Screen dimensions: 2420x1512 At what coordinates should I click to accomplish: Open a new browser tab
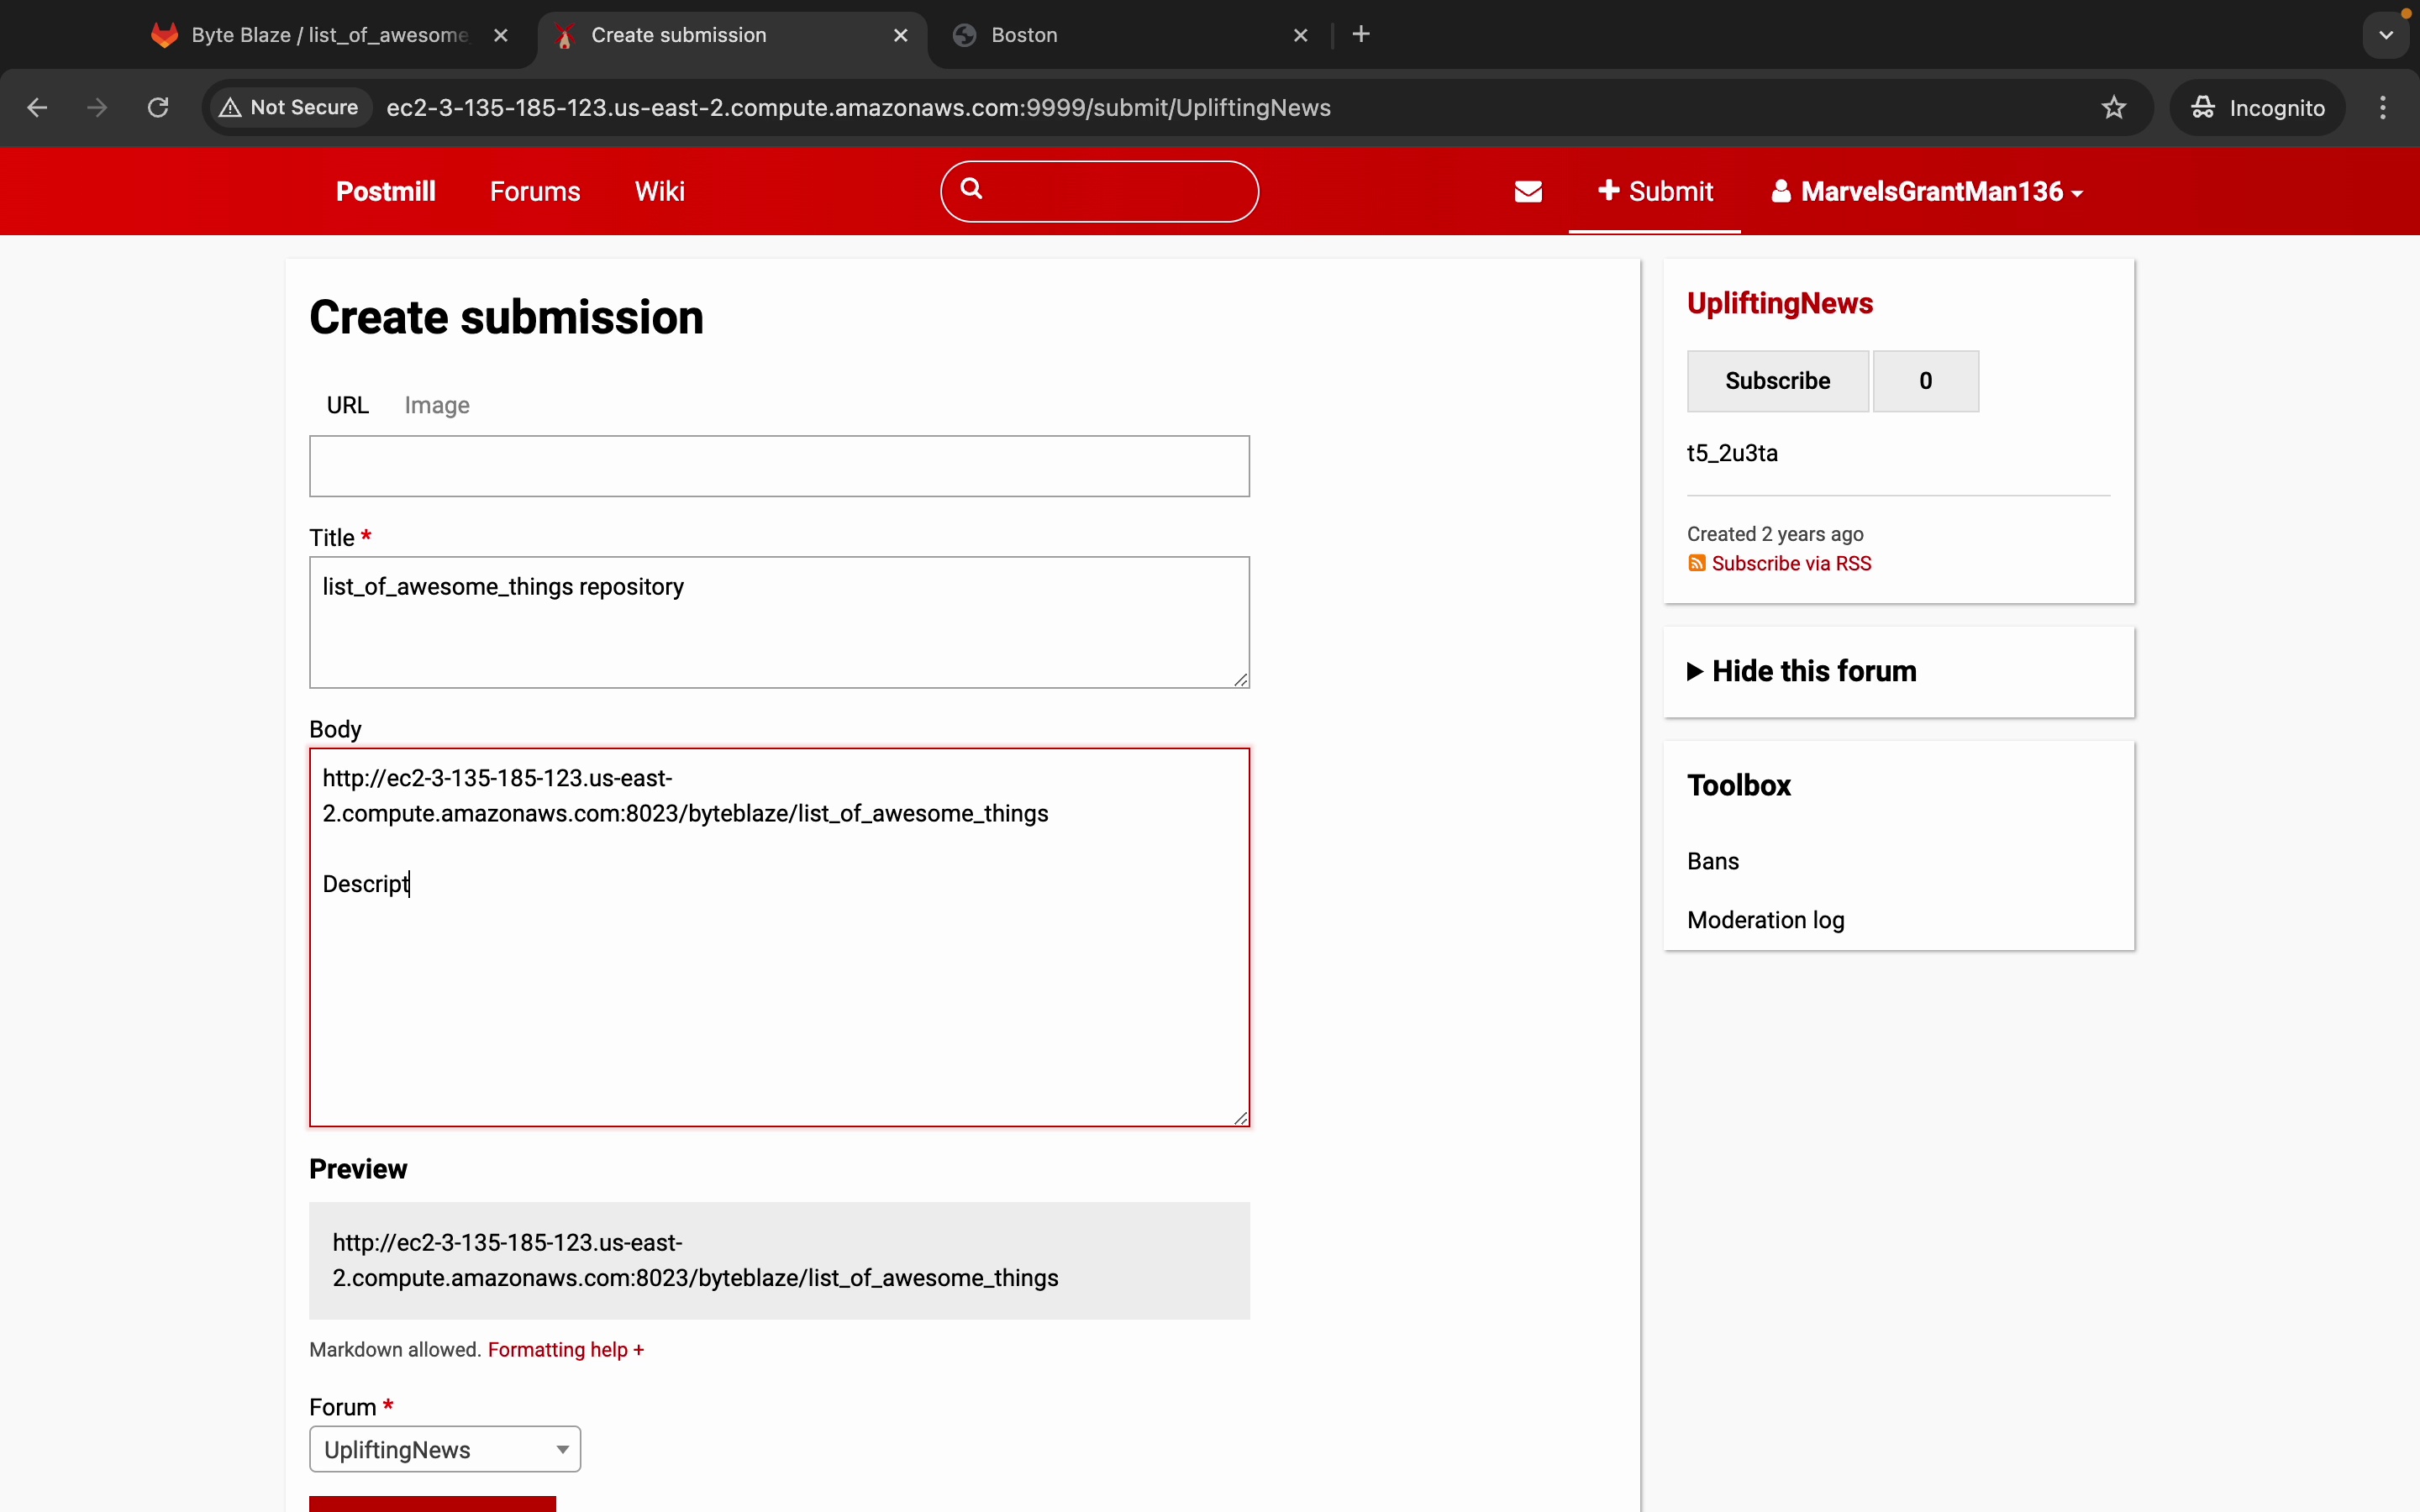click(1361, 35)
